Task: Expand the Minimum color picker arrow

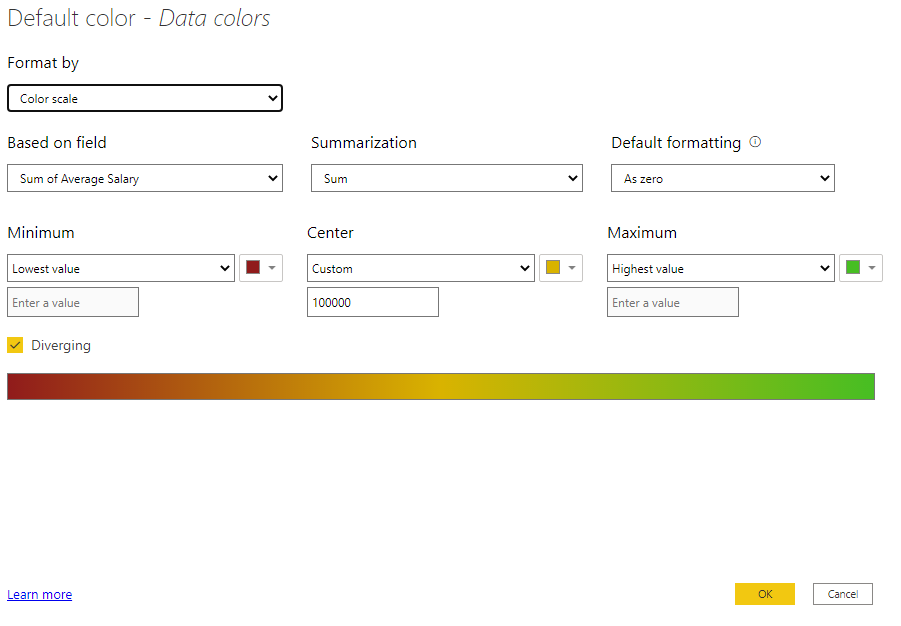Action: [x=272, y=268]
